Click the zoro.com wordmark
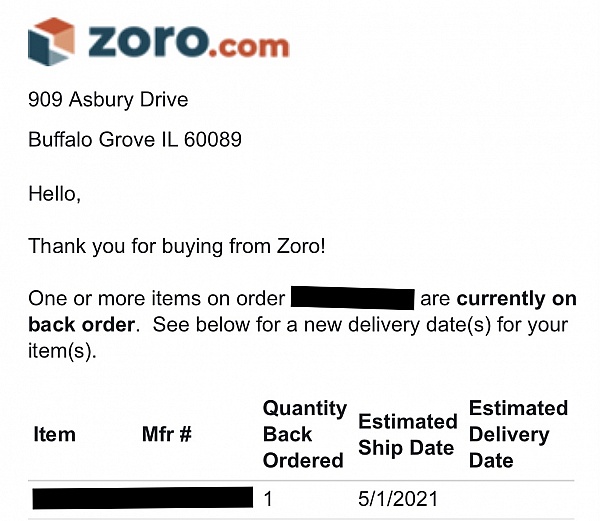 point(189,41)
